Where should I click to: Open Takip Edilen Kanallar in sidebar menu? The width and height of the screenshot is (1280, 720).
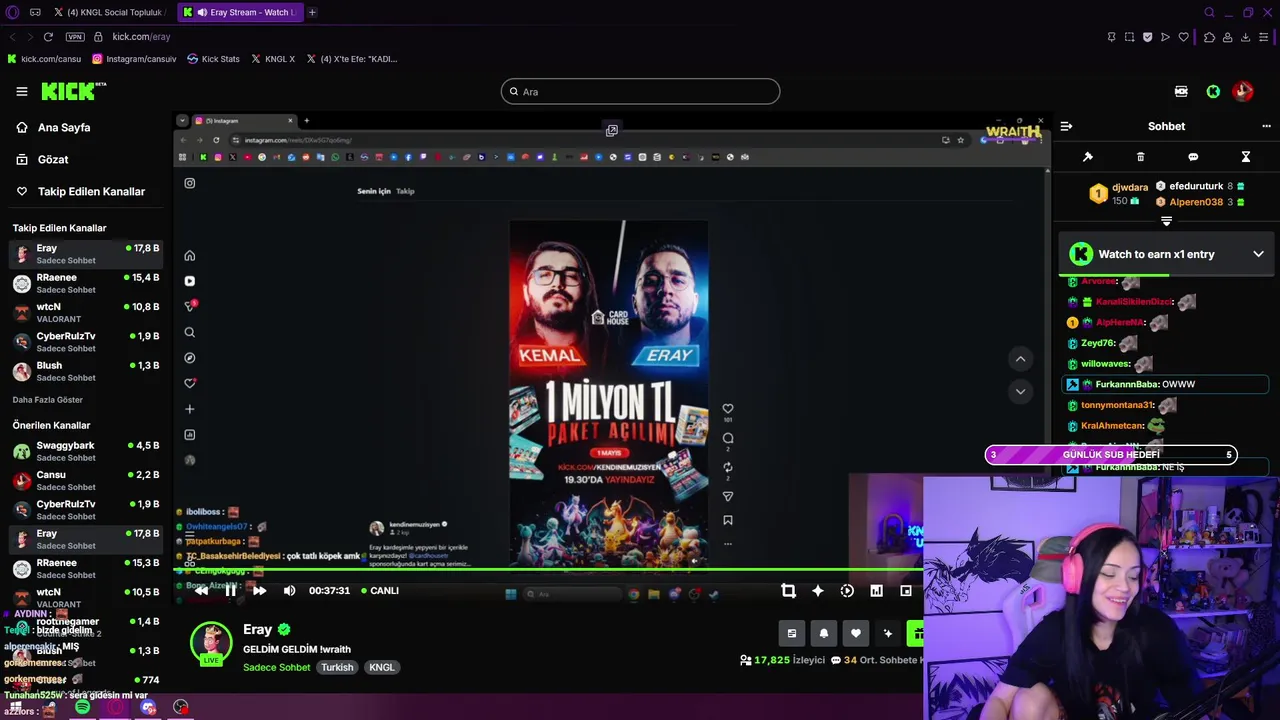[x=91, y=192]
